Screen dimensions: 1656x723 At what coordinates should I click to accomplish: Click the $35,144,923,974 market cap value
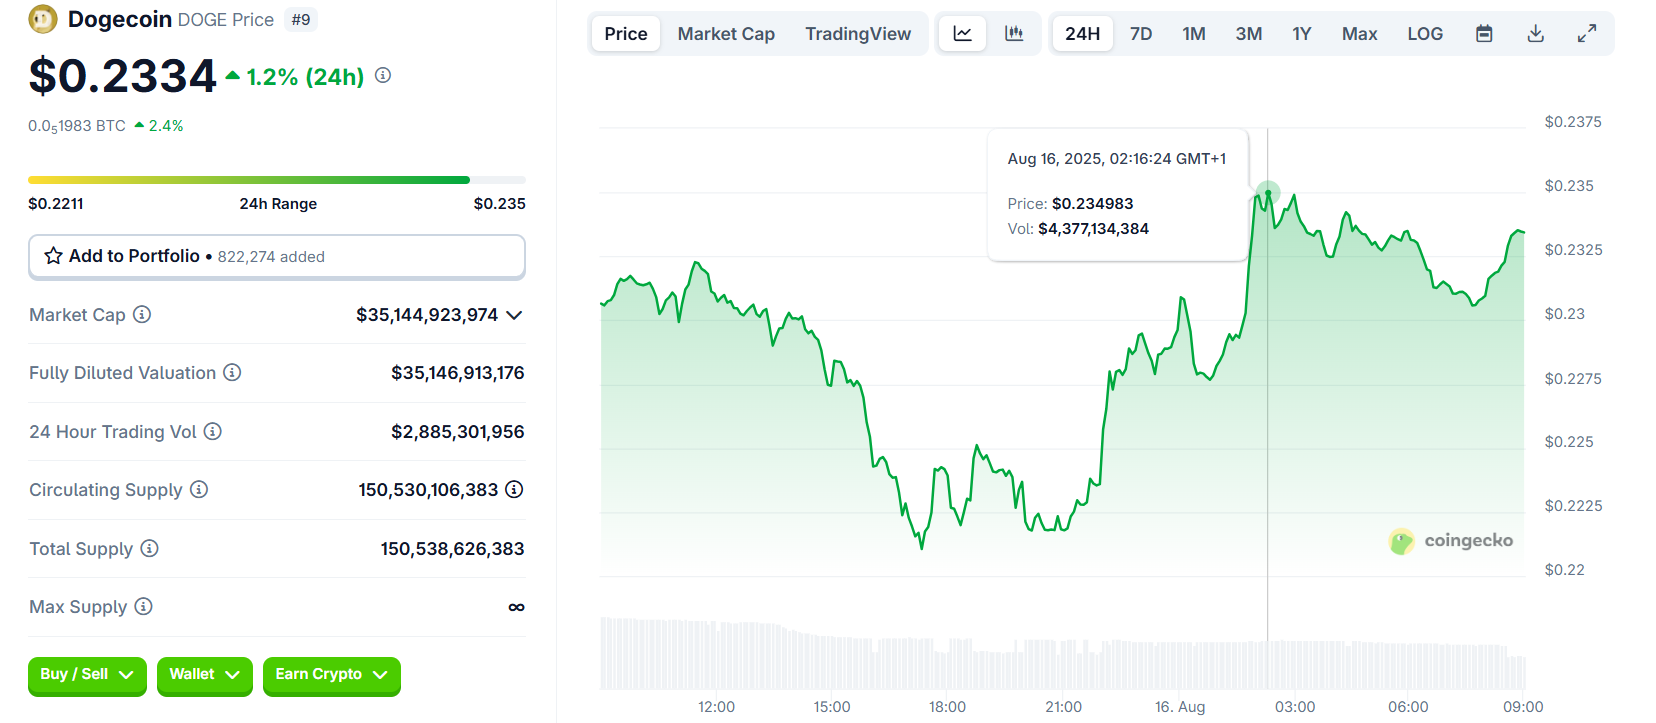[x=427, y=315]
